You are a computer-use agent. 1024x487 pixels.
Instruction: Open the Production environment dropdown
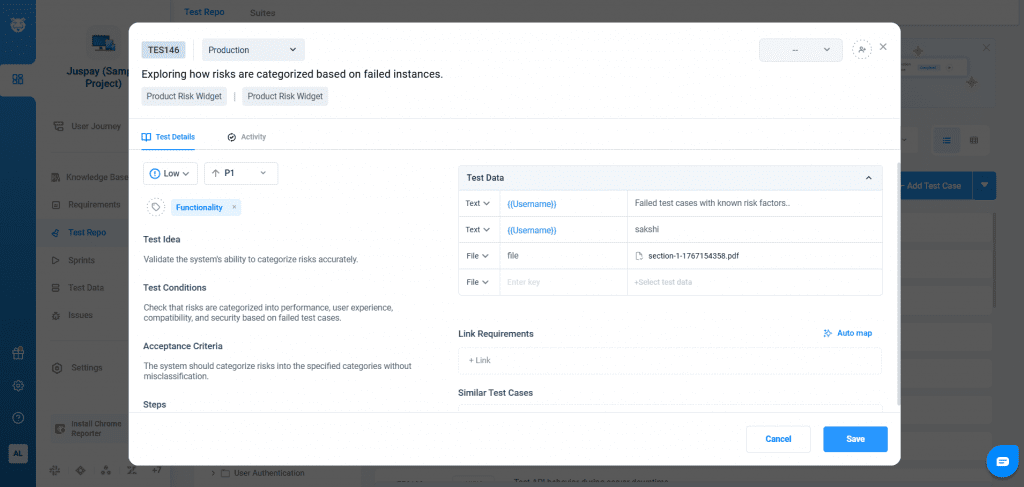tap(253, 49)
